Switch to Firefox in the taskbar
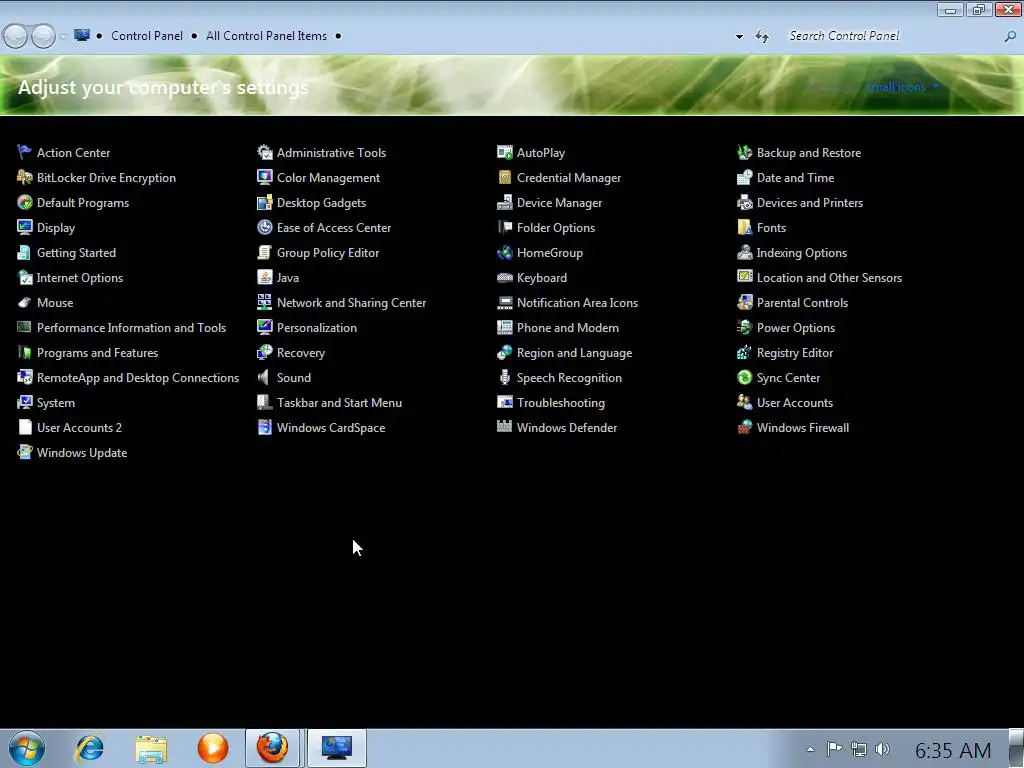Viewport: 1024px width, 768px height. point(272,748)
